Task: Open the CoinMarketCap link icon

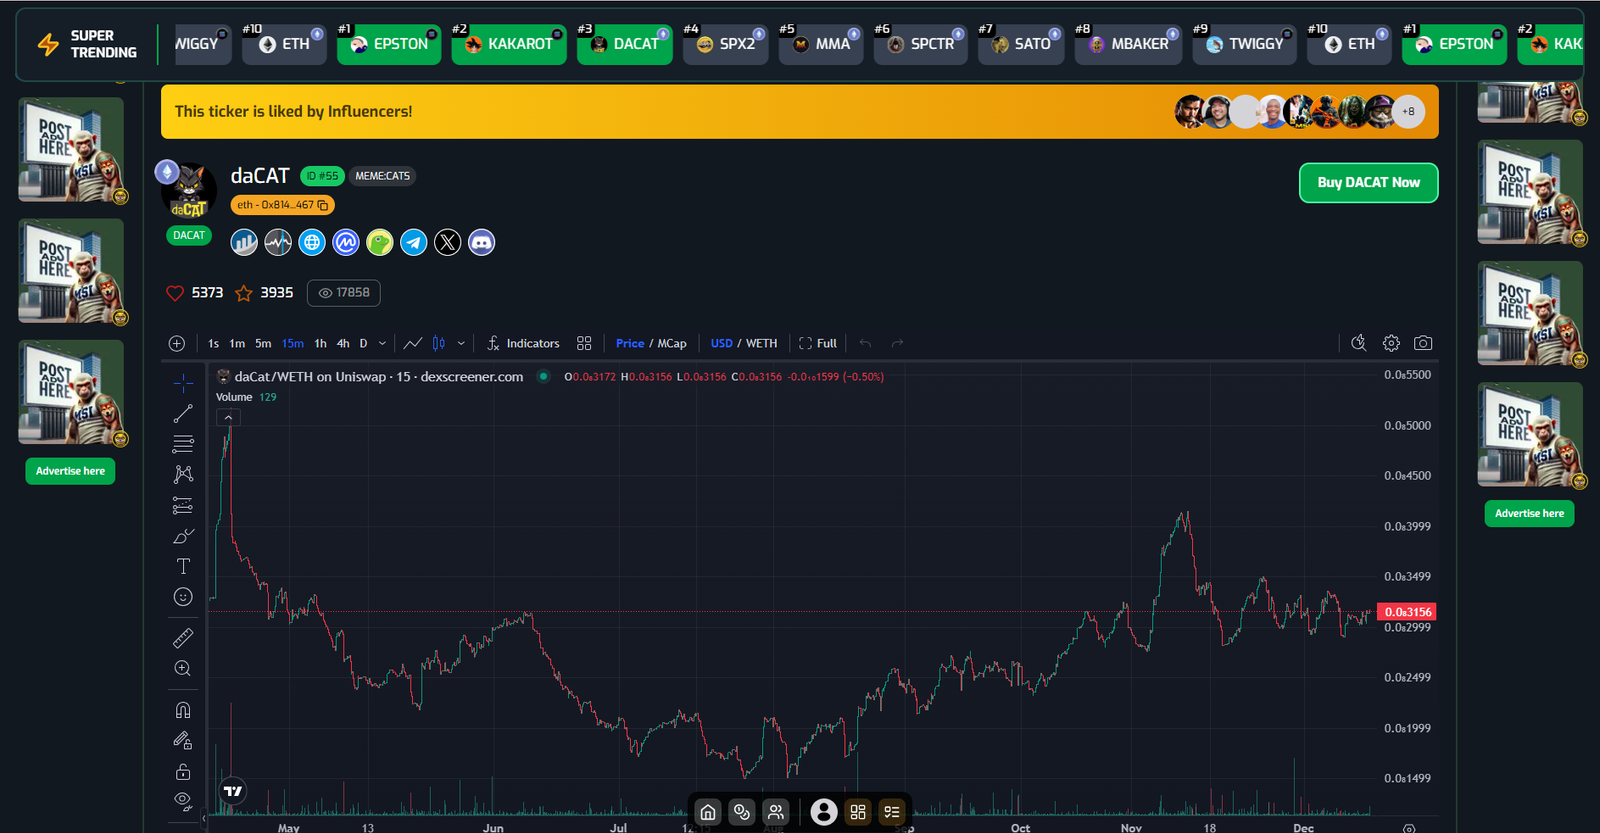Action: [x=346, y=242]
